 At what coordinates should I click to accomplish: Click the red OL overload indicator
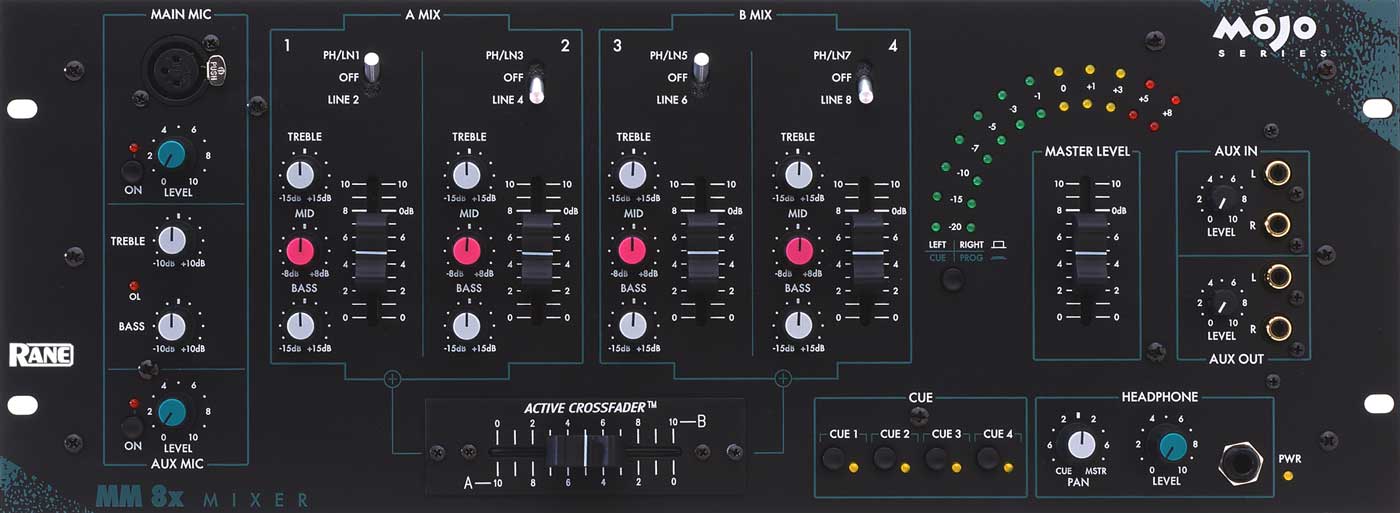(x=133, y=285)
